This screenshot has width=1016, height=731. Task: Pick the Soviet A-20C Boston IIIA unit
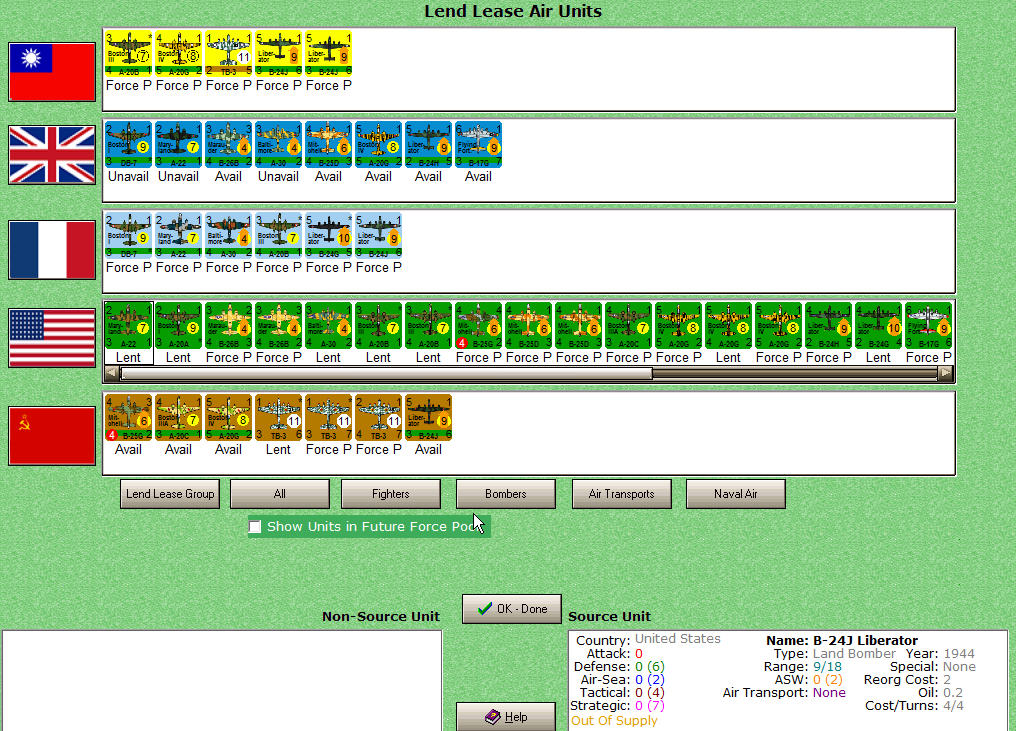click(x=178, y=418)
